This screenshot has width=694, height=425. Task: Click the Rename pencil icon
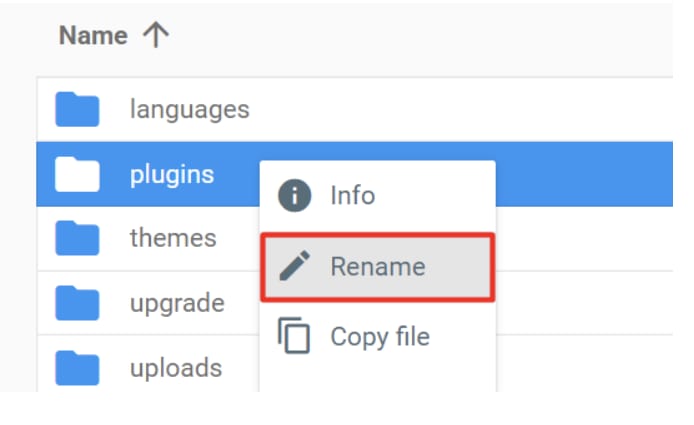295,267
